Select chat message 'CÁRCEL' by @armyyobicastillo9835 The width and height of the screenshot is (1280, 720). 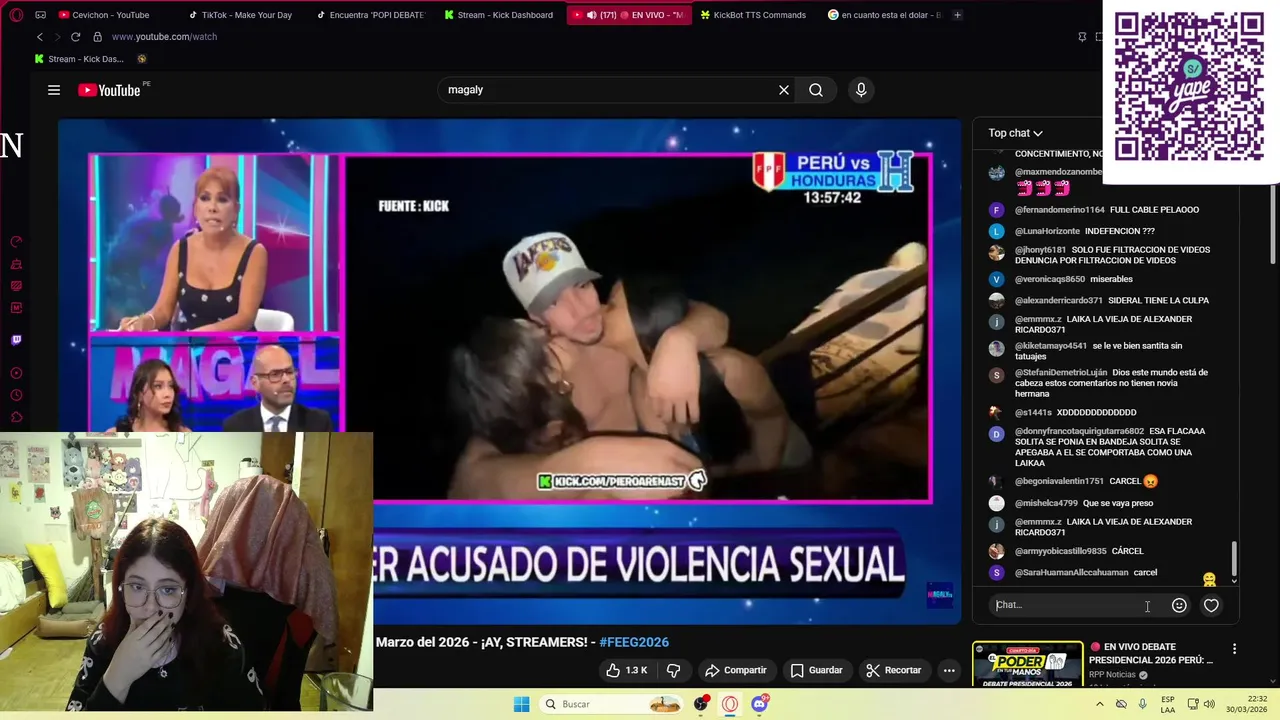(1127, 551)
